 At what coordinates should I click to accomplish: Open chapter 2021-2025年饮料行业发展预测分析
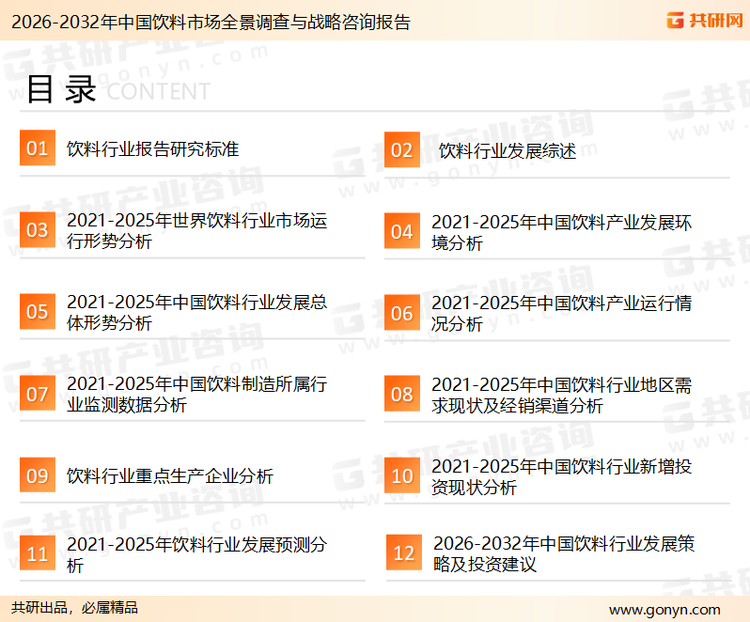coord(197,555)
